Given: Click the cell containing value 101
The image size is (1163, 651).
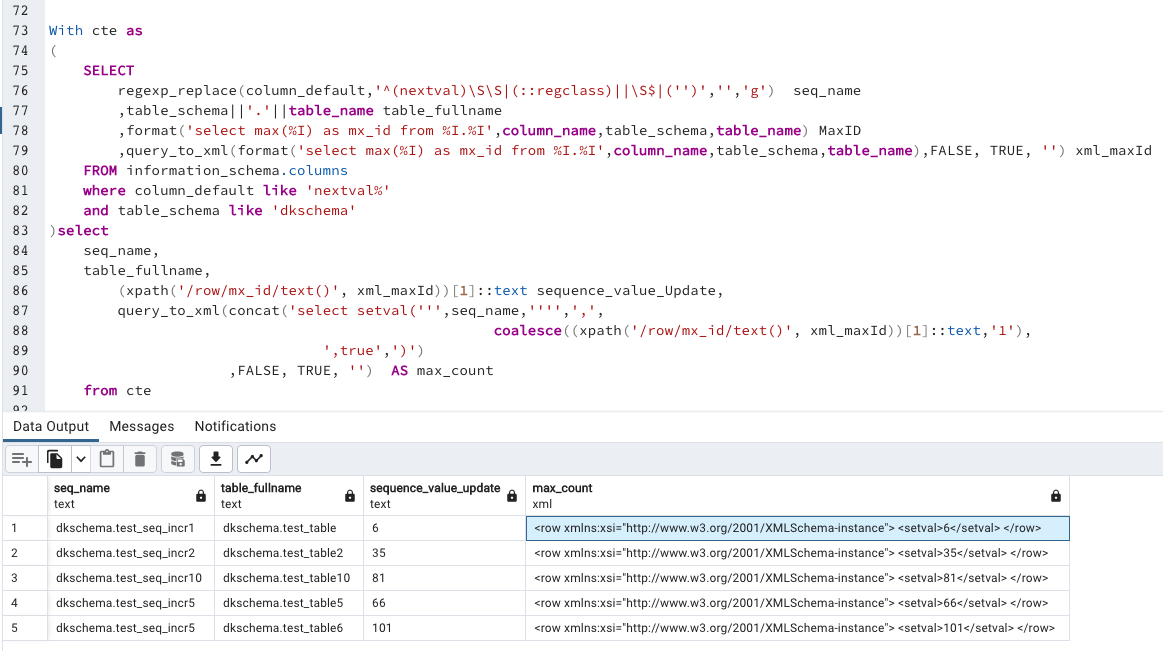Looking at the screenshot, I should point(444,626).
